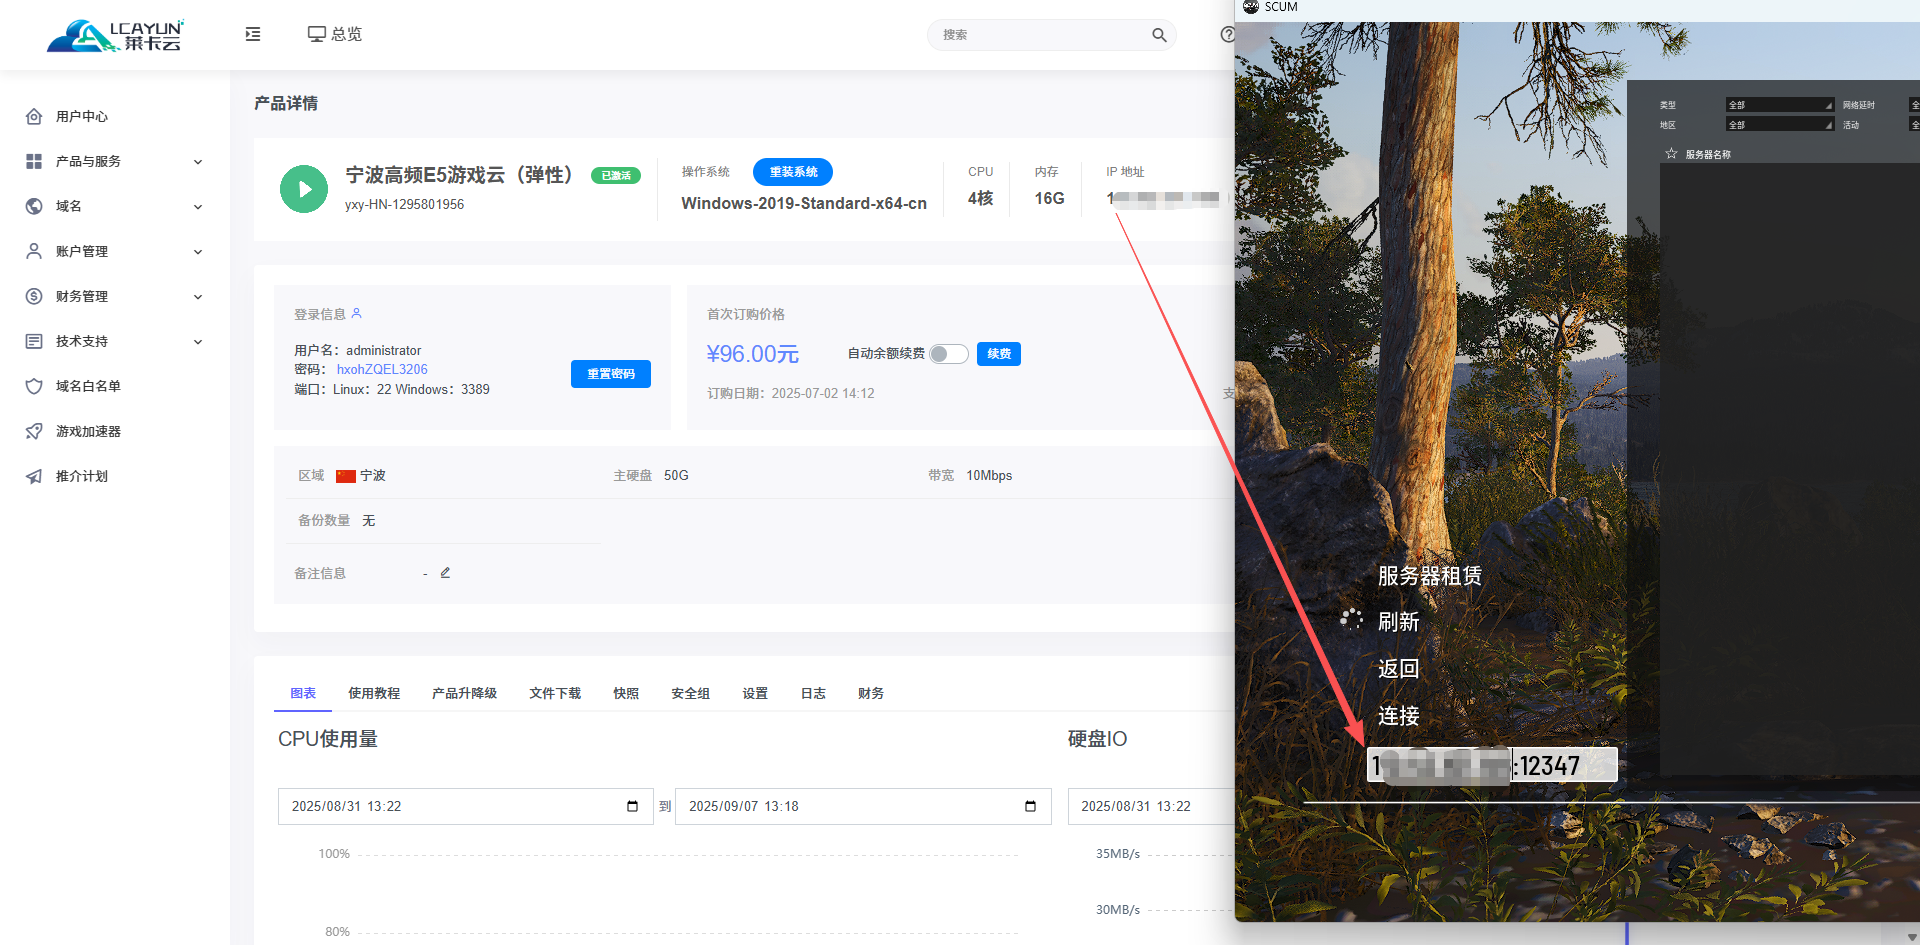This screenshot has width=1920, height=945.
Task: Select the 图表 charts tab
Action: 303,693
